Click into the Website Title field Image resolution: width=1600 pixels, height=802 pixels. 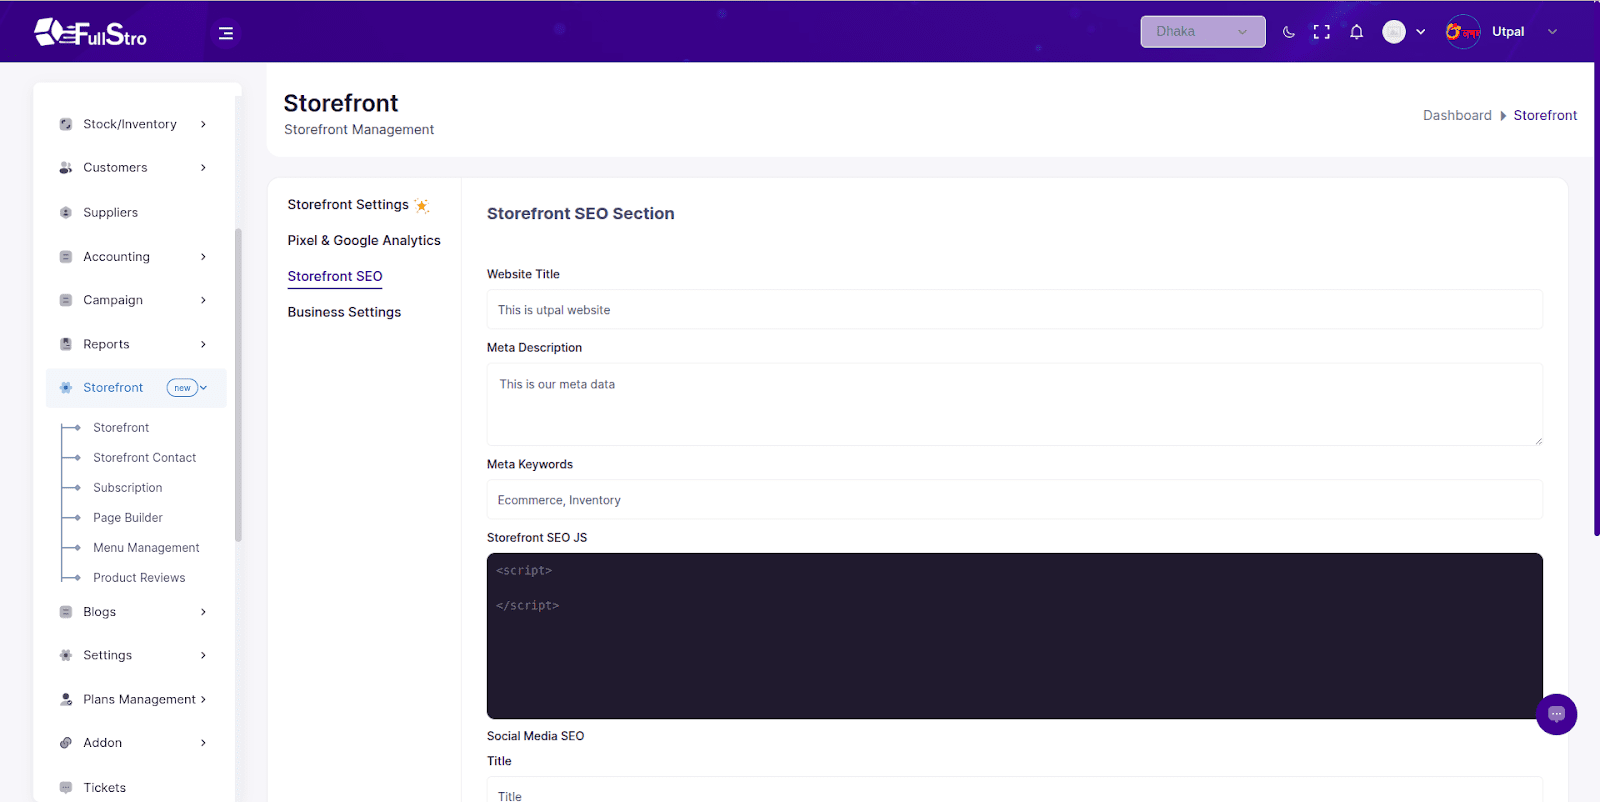(x=1014, y=310)
